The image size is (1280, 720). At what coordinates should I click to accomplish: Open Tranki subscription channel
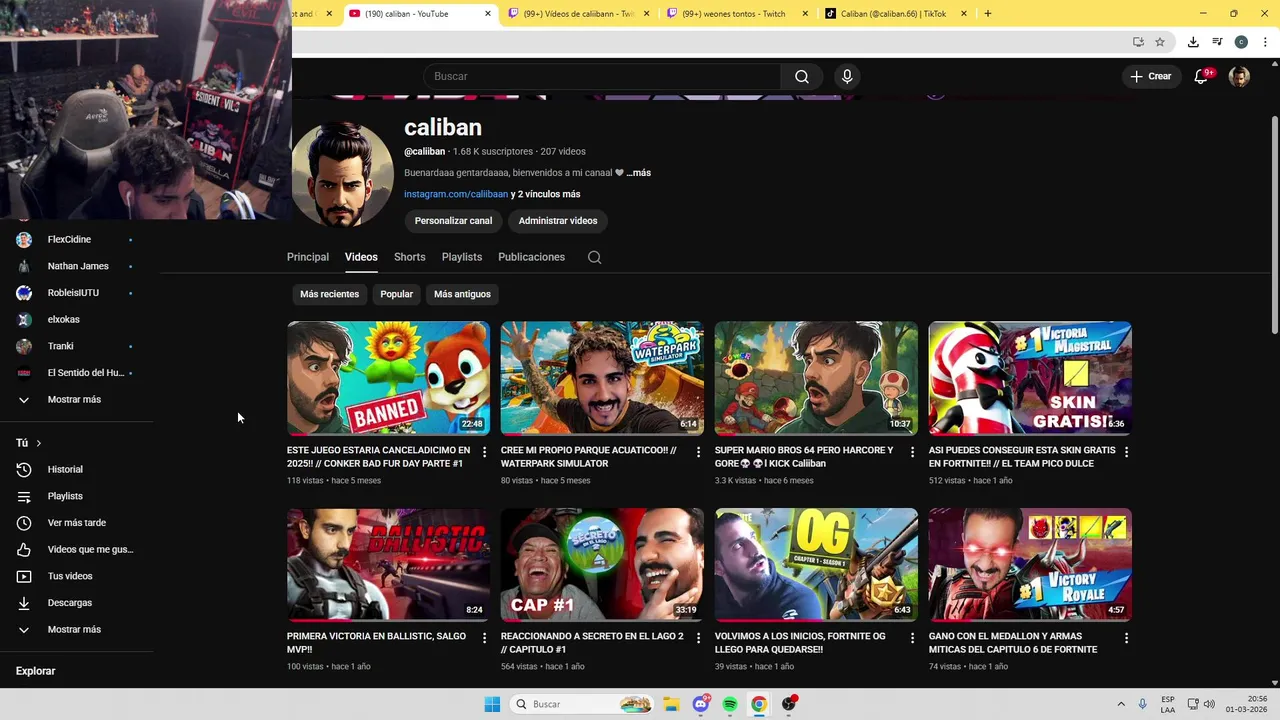[76, 346]
